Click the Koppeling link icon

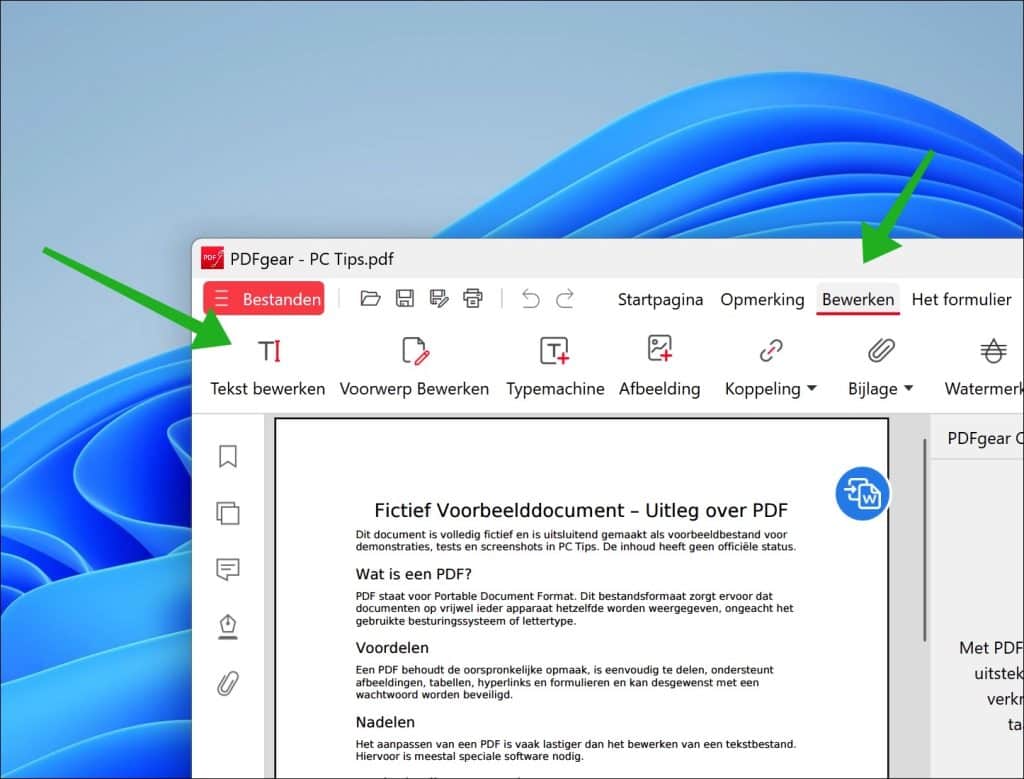pyautogui.click(x=771, y=351)
